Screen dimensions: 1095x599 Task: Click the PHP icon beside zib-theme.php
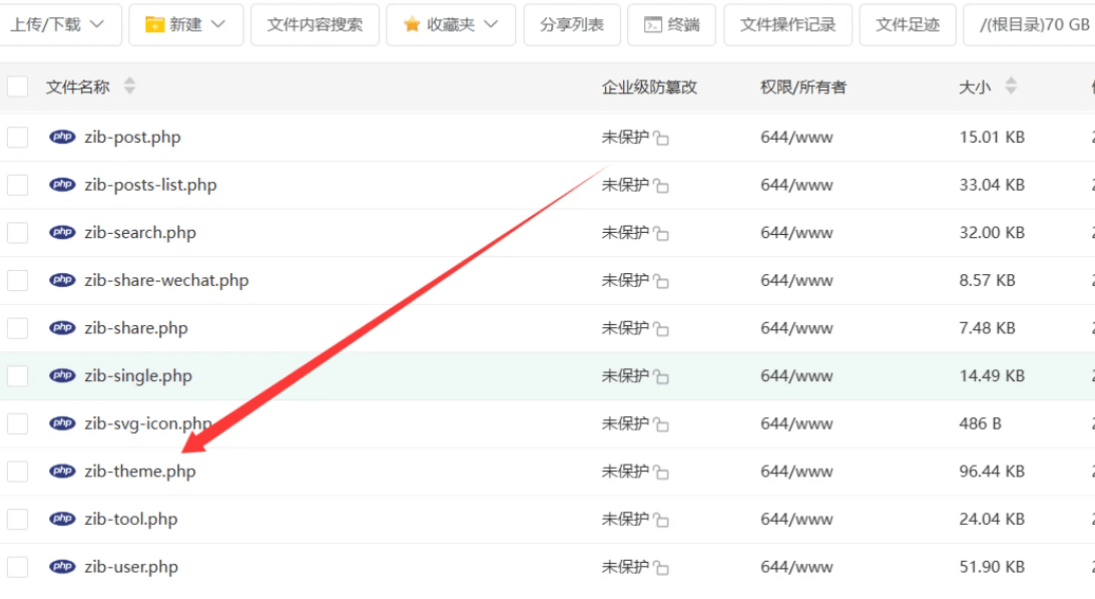click(x=63, y=471)
